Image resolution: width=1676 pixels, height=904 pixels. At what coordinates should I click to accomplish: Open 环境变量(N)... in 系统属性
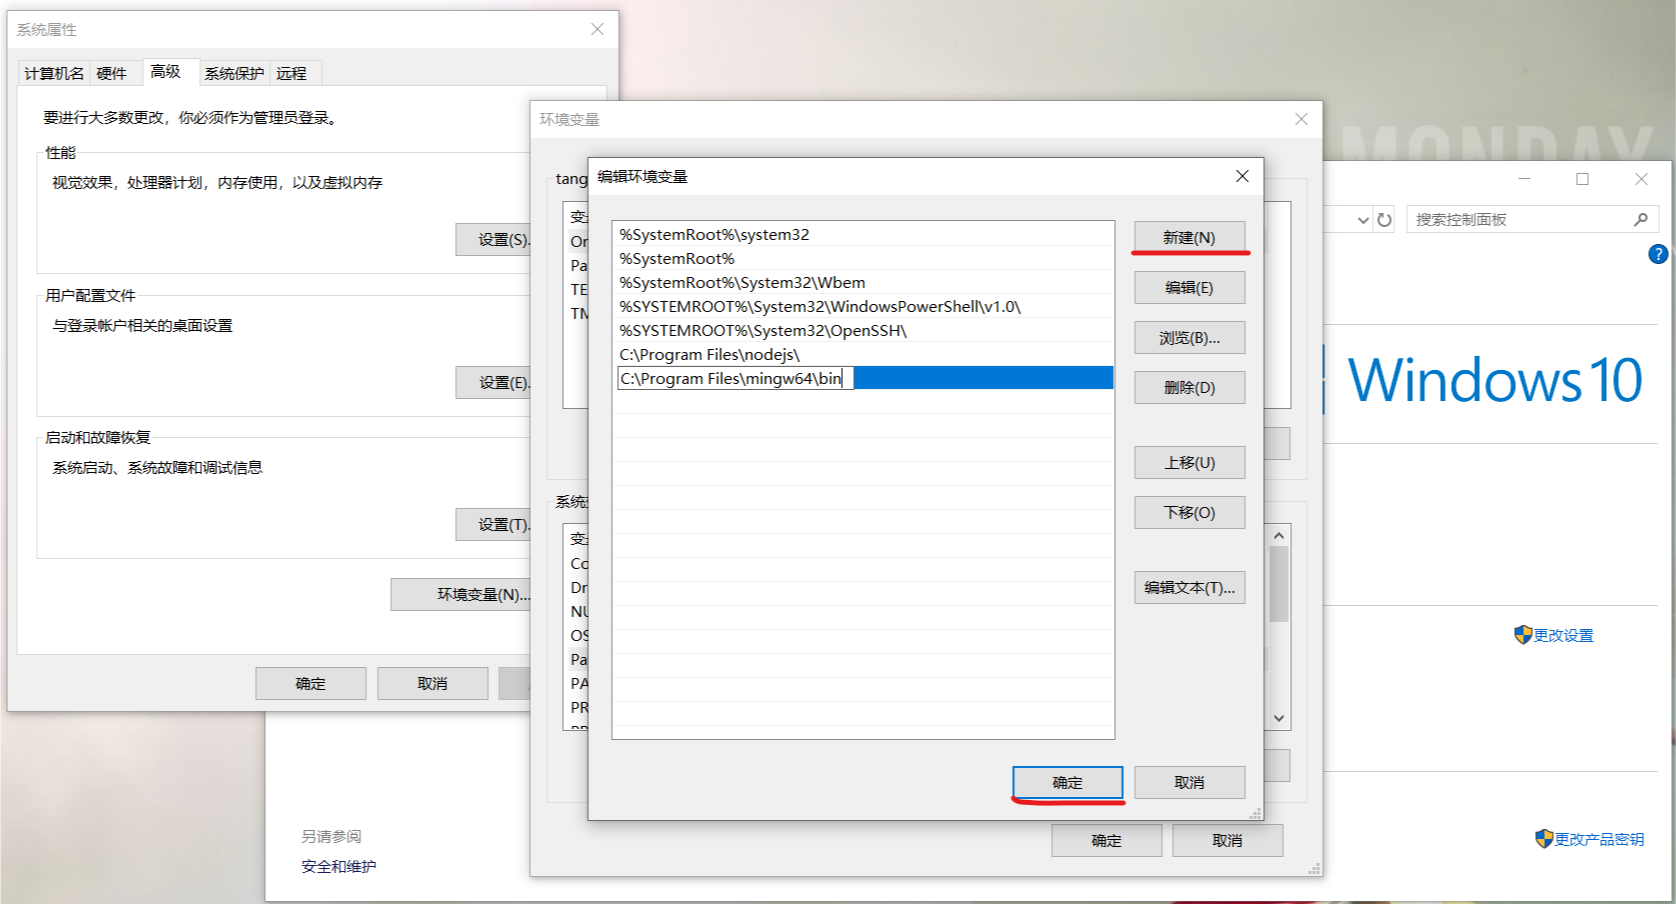461,594
